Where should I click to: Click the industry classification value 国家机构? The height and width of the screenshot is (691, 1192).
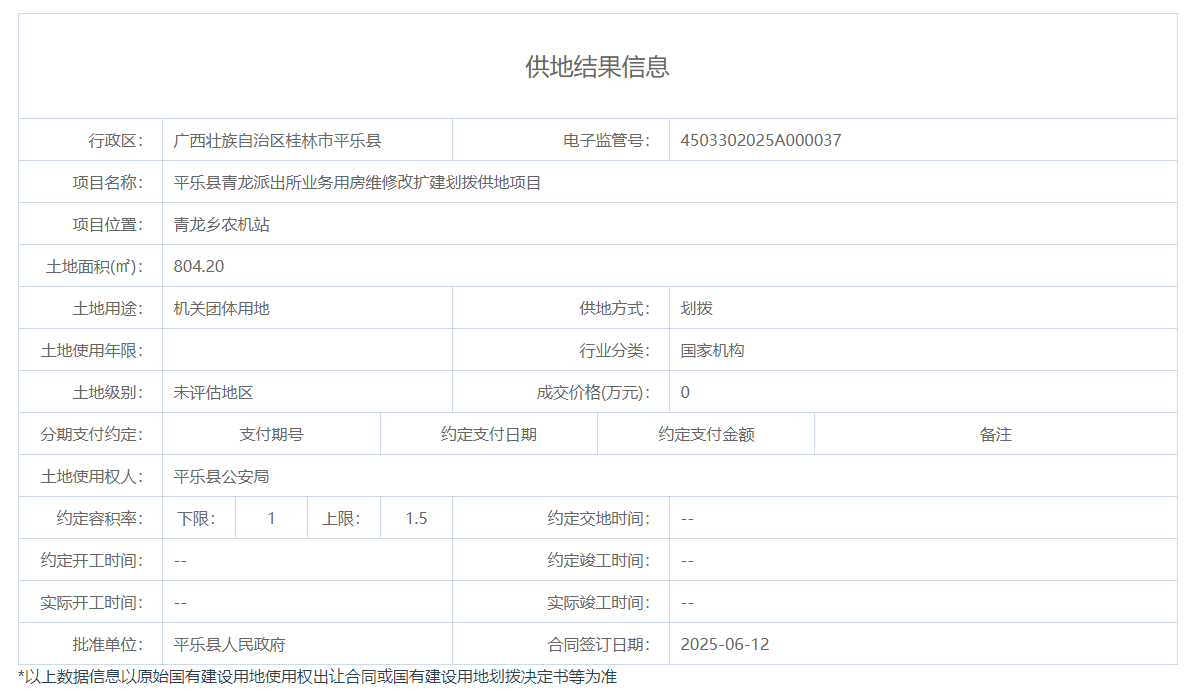tap(712, 350)
